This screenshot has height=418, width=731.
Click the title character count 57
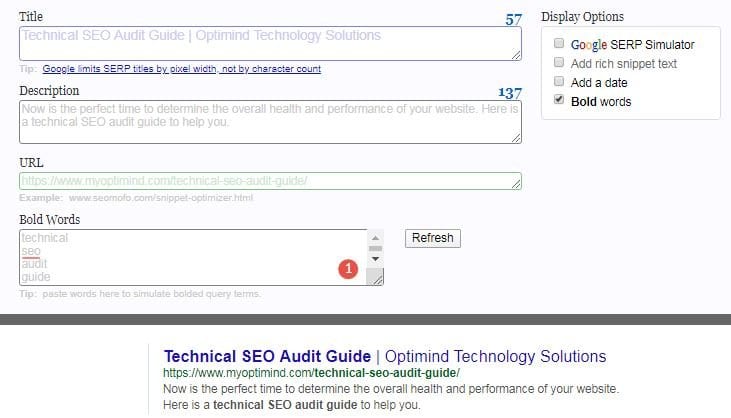(513, 20)
